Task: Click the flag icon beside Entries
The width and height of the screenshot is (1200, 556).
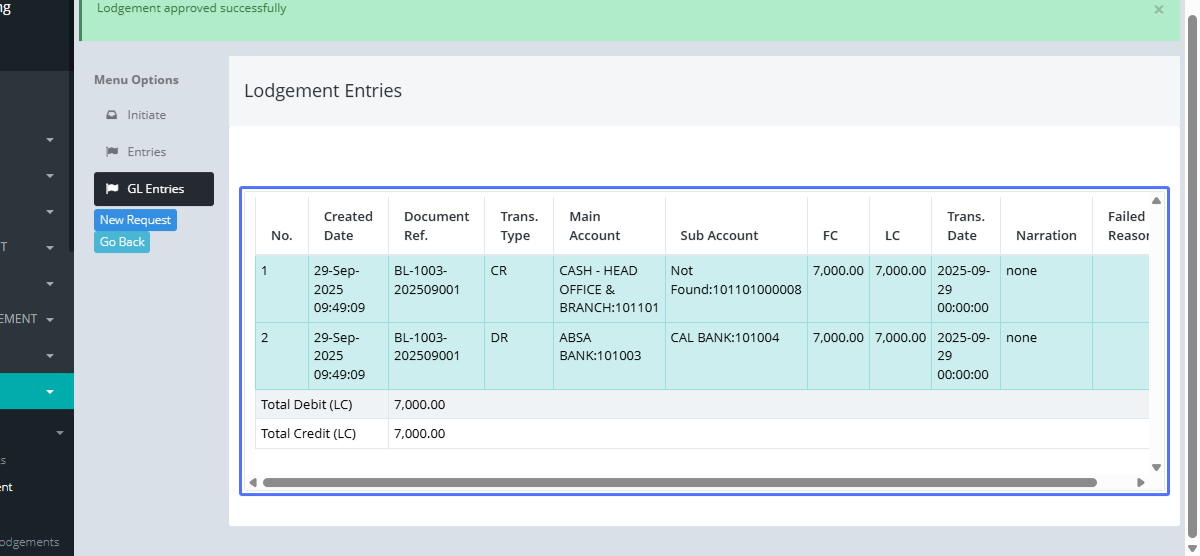Action: [x=112, y=152]
